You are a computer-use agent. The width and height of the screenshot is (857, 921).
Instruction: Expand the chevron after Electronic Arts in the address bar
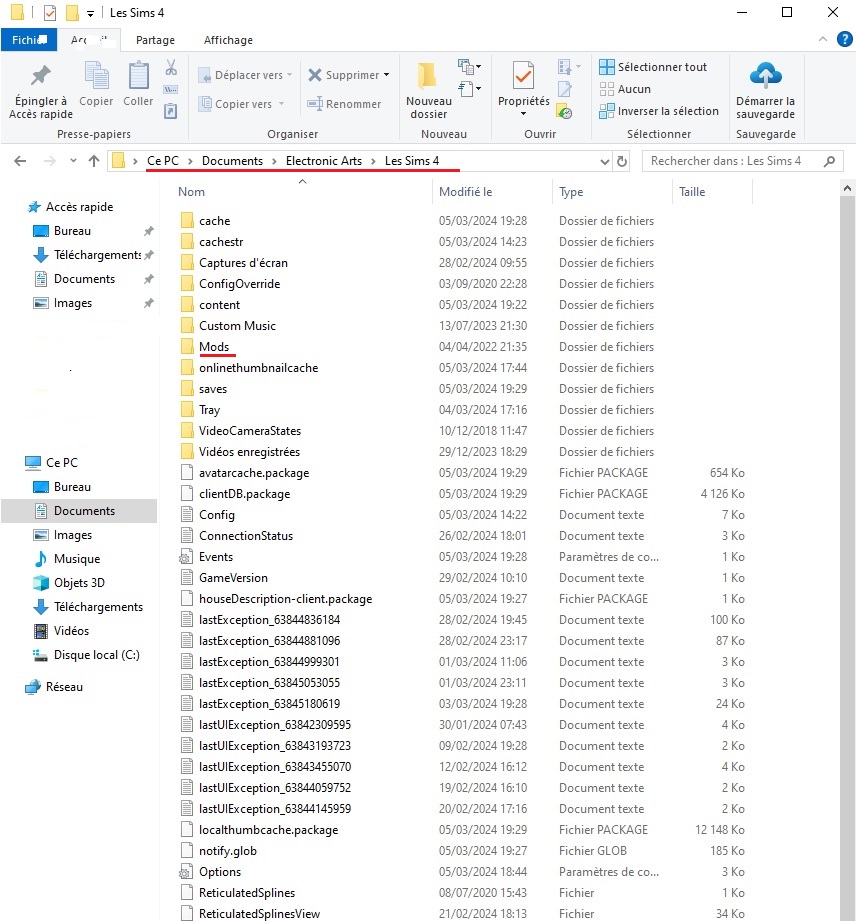(374, 161)
